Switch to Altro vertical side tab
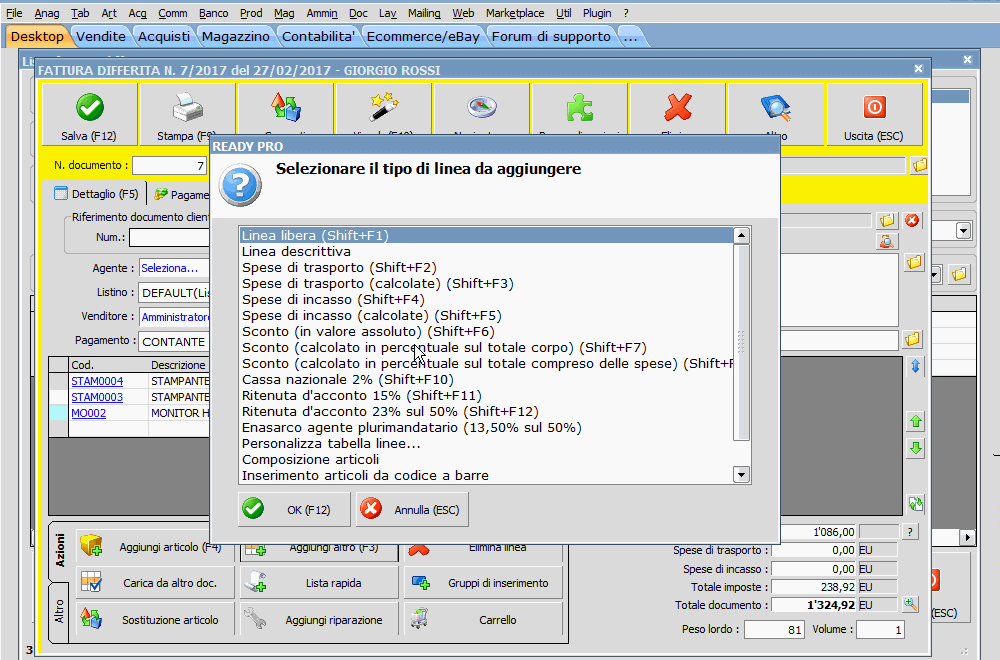The height and width of the screenshot is (660, 1000). click(x=59, y=612)
